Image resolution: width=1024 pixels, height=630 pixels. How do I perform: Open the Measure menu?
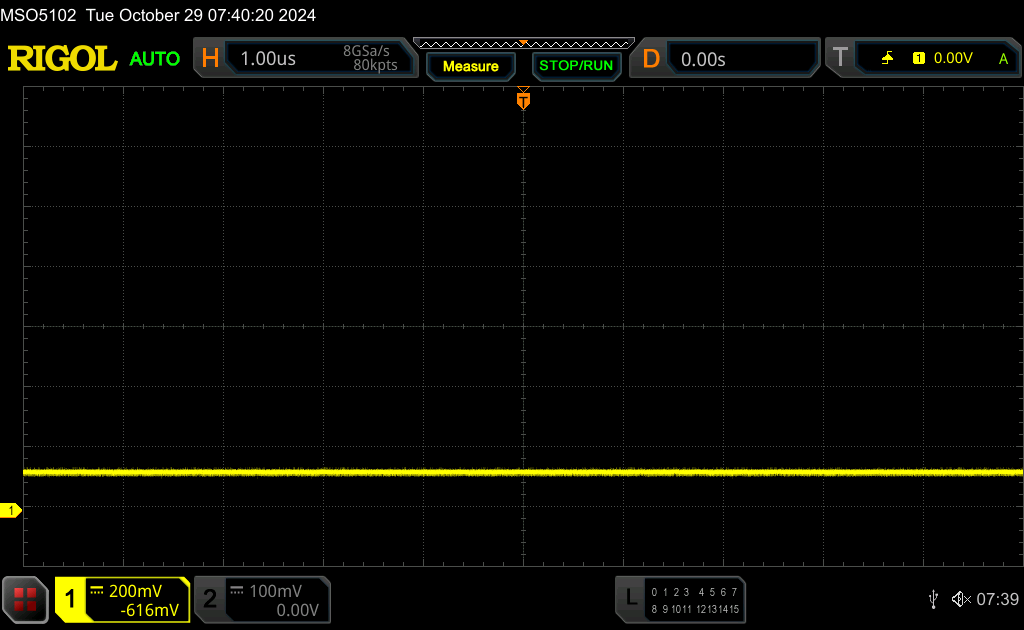point(470,66)
